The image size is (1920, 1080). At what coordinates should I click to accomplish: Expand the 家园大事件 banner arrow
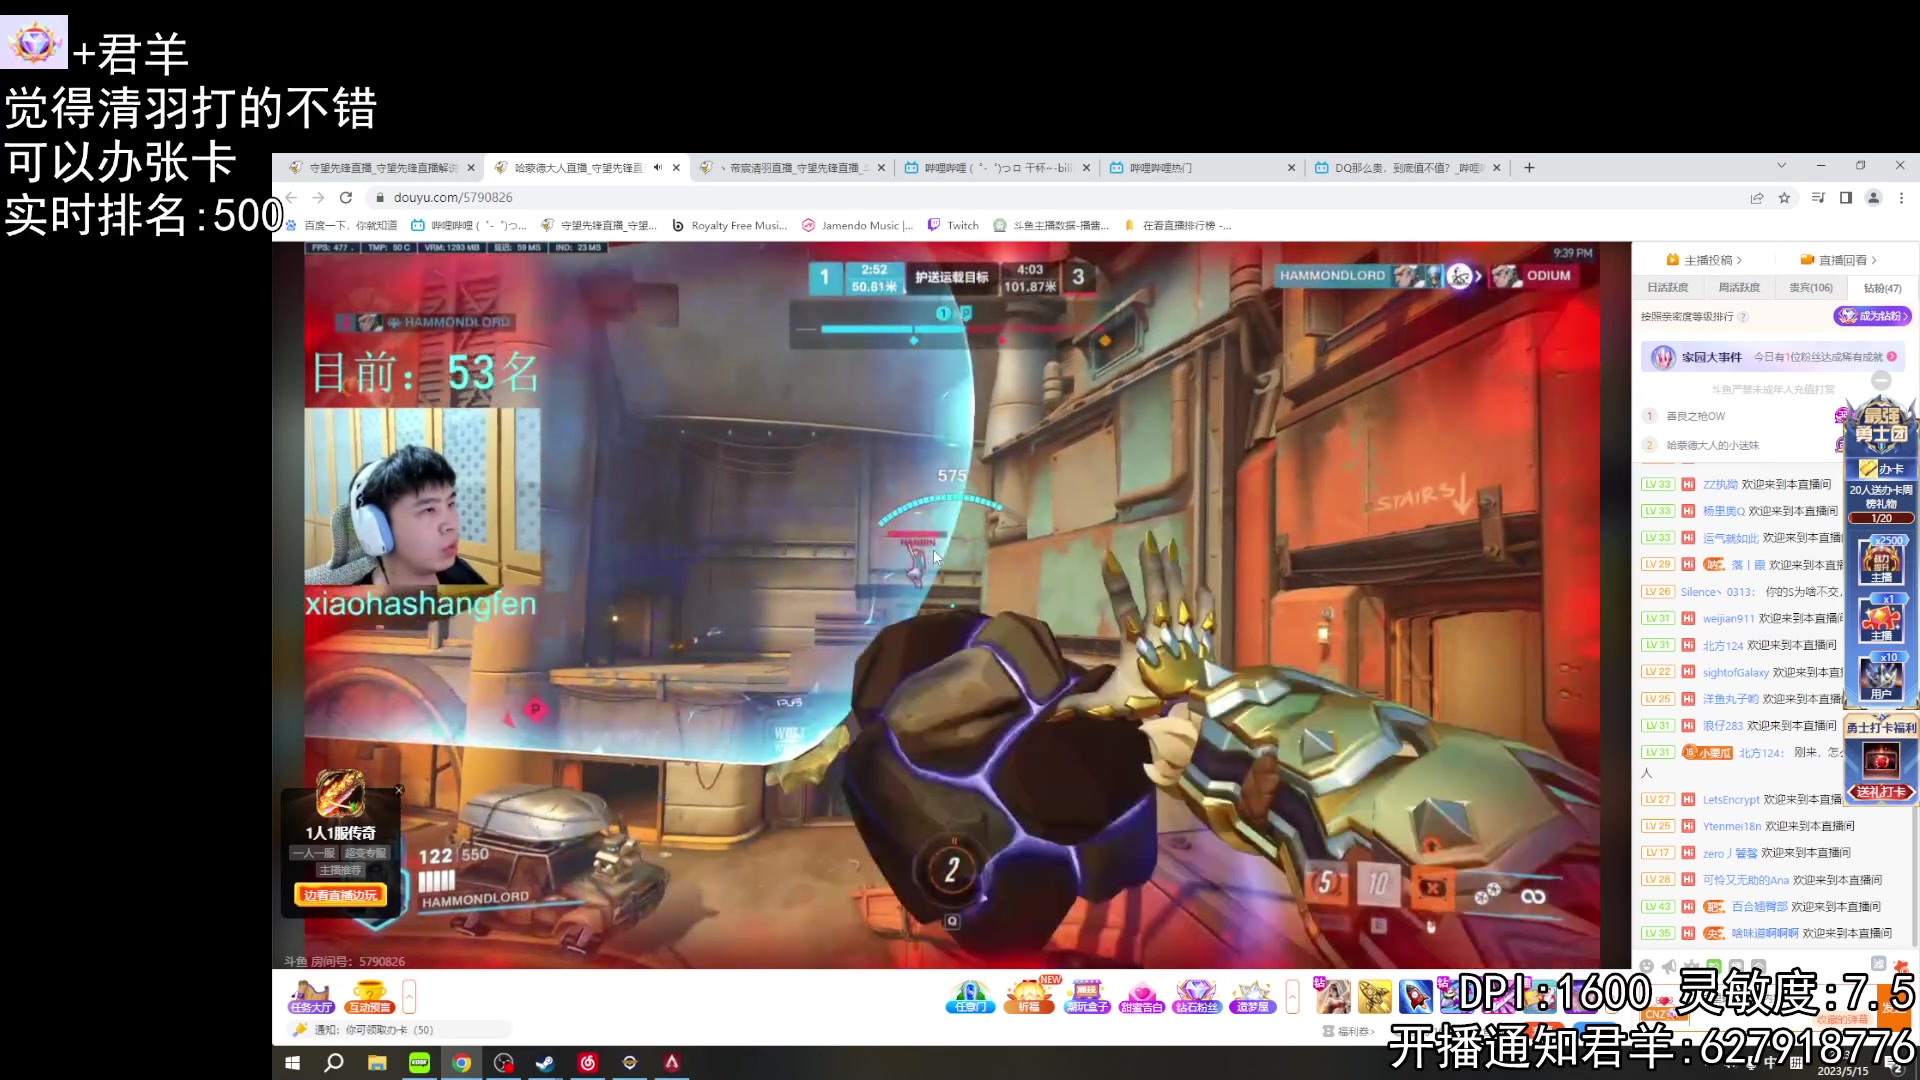point(1892,357)
